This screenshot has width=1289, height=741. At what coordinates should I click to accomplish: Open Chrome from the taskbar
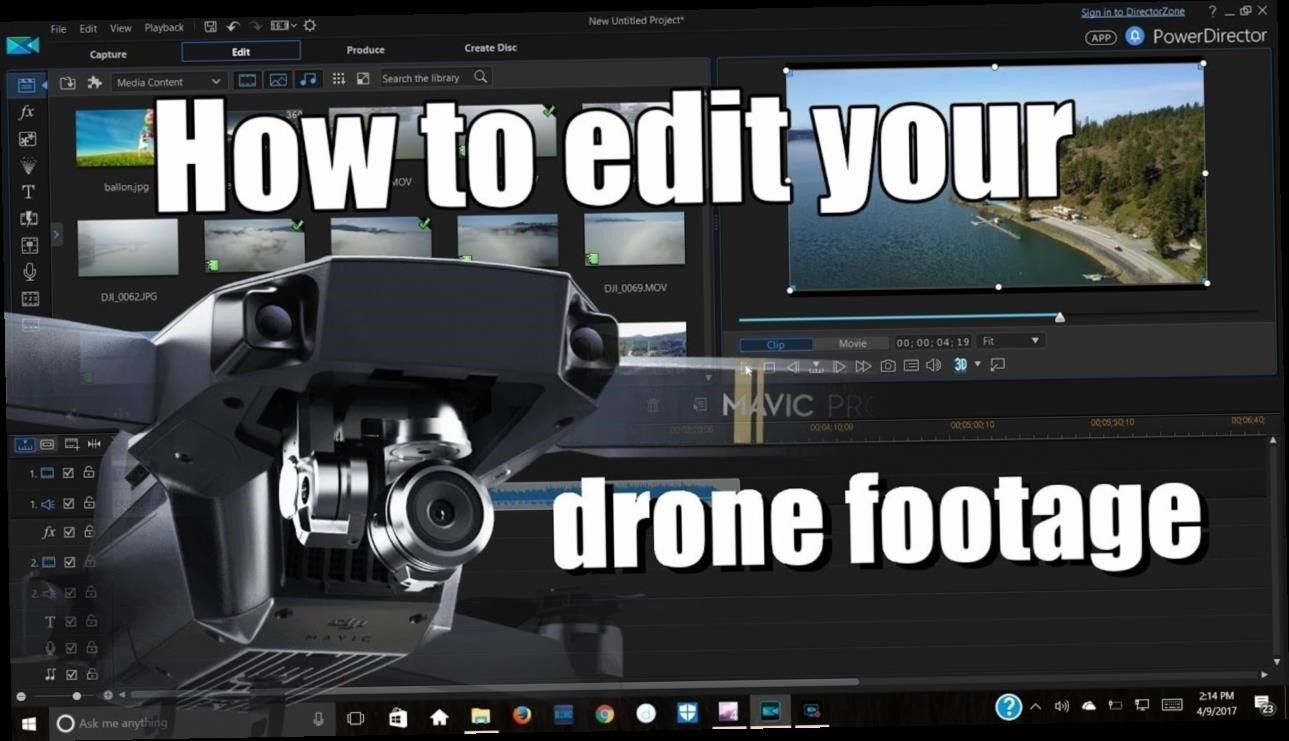(x=604, y=714)
